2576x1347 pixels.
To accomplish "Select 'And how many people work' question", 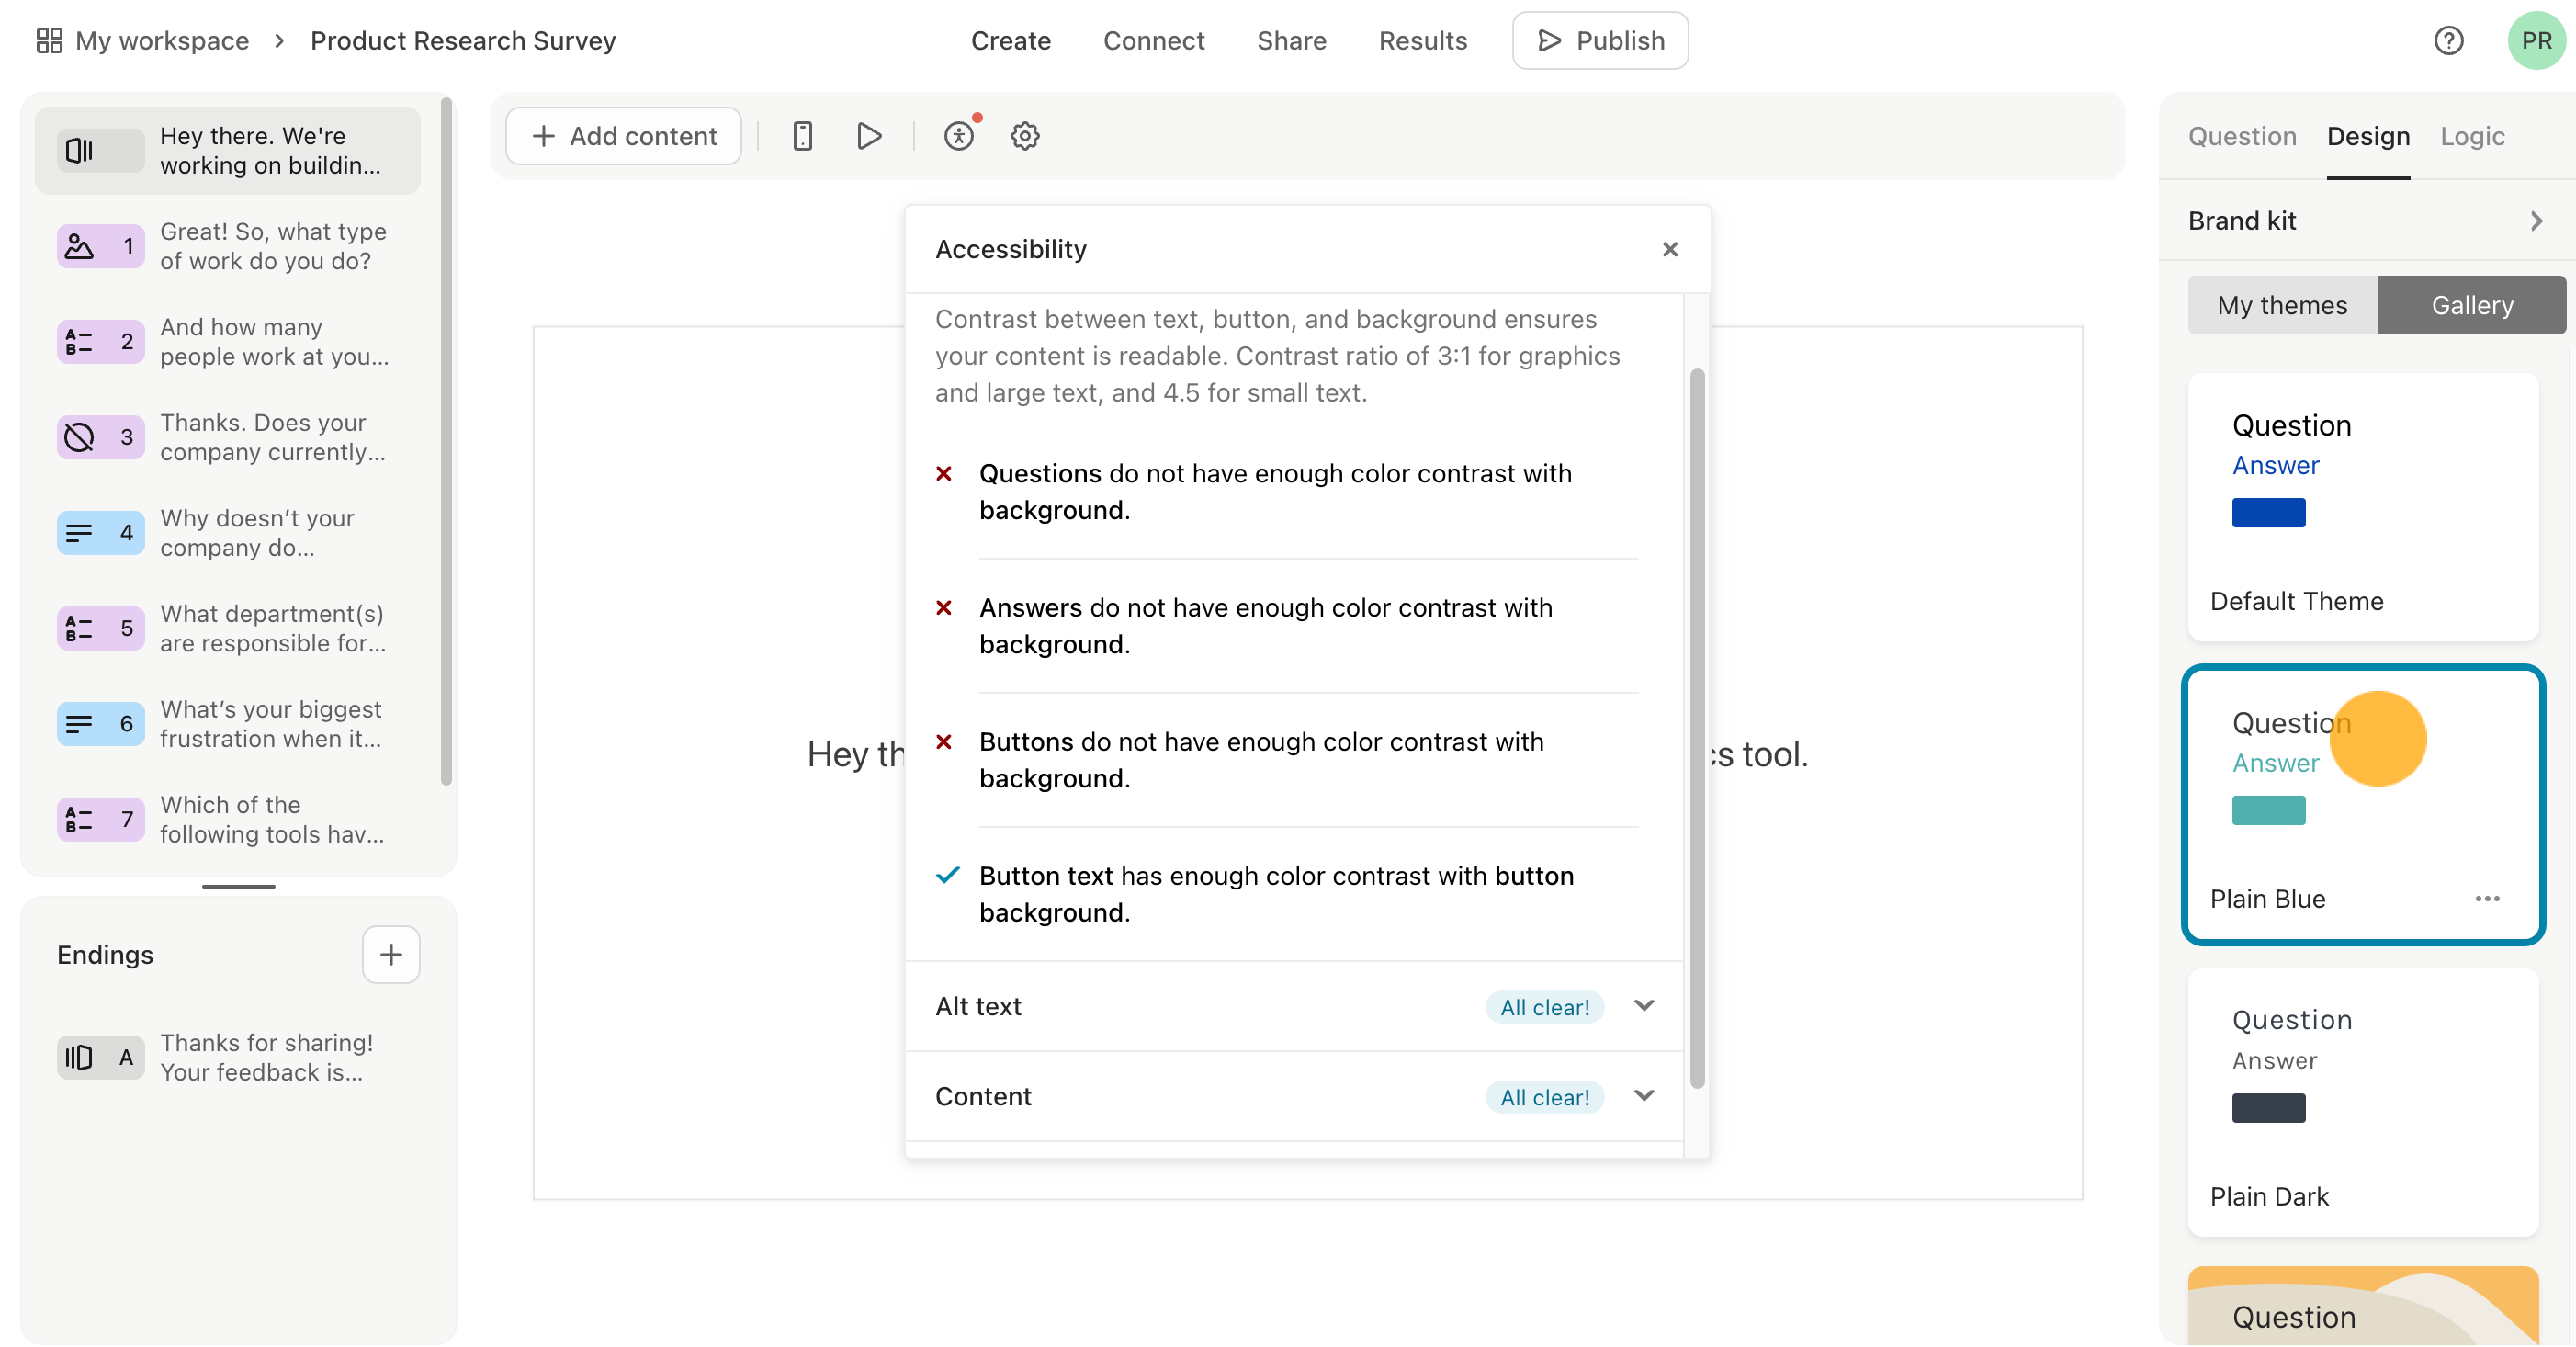I will tap(228, 342).
